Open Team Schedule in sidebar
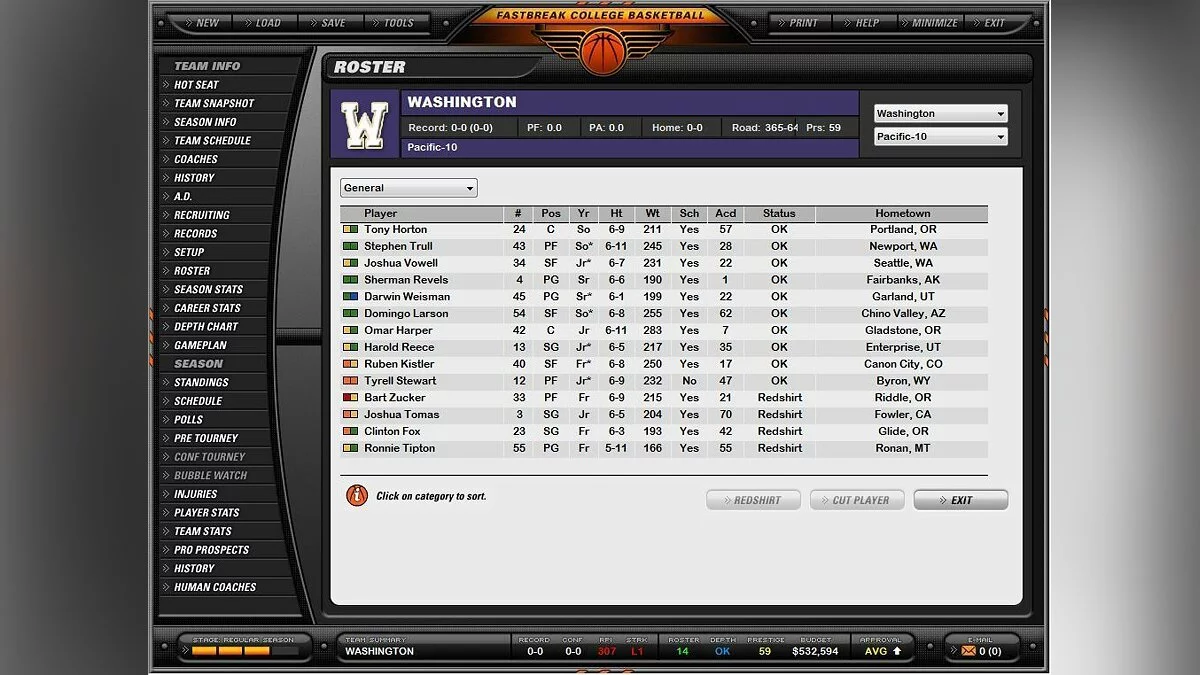This screenshot has width=1200, height=675. [x=212, y=141]
